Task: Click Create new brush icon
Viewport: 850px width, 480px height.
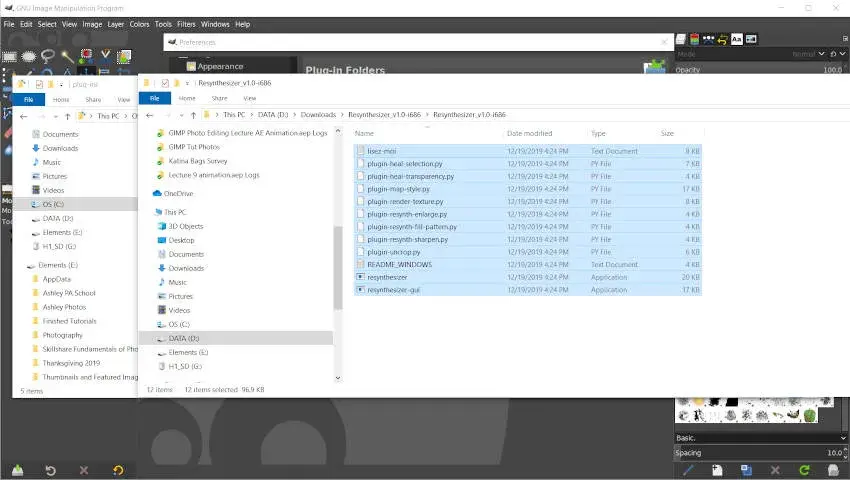Action: [717, 470]
